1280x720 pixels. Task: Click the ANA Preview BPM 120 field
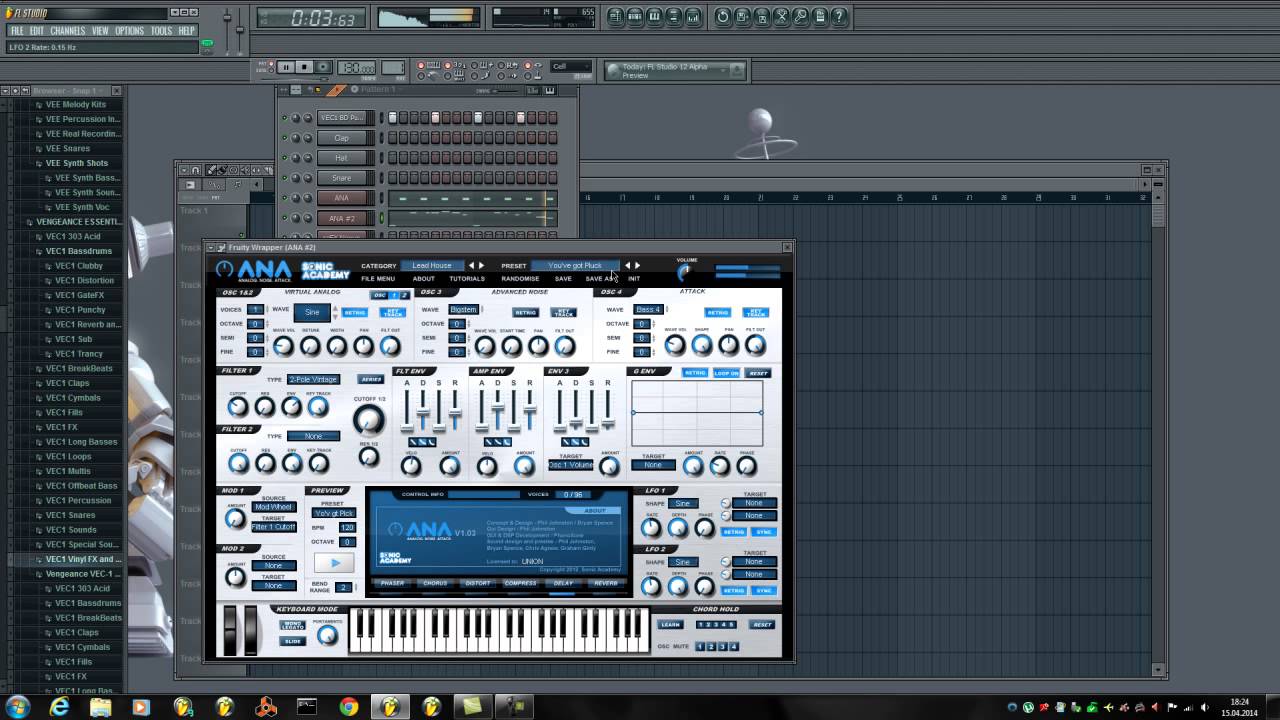coord(347,527)
